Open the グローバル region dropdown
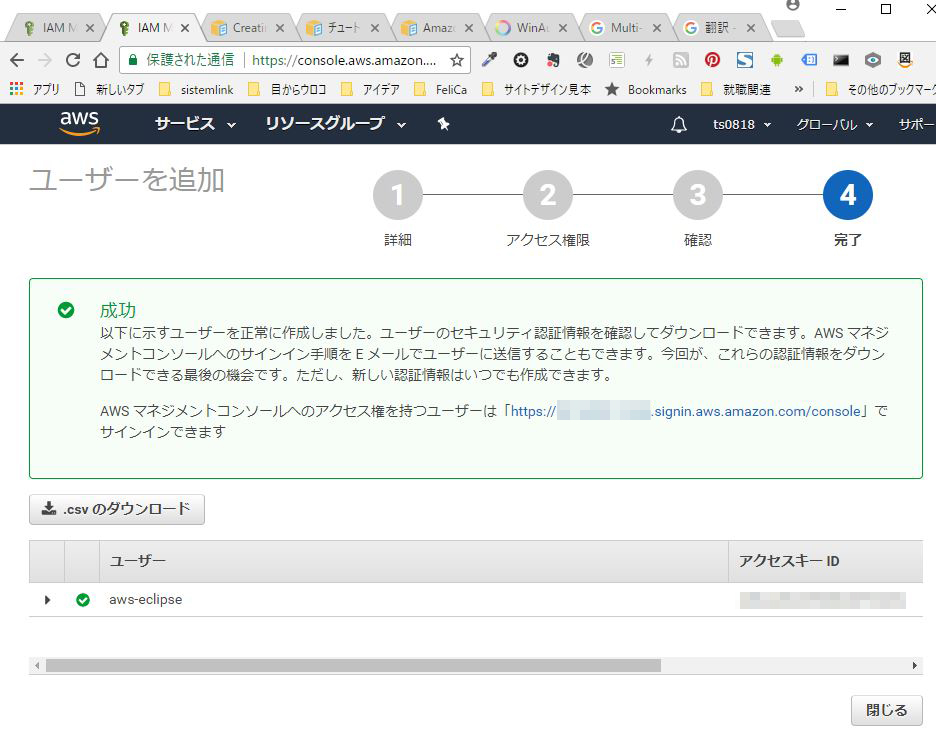 pos(835,124)
